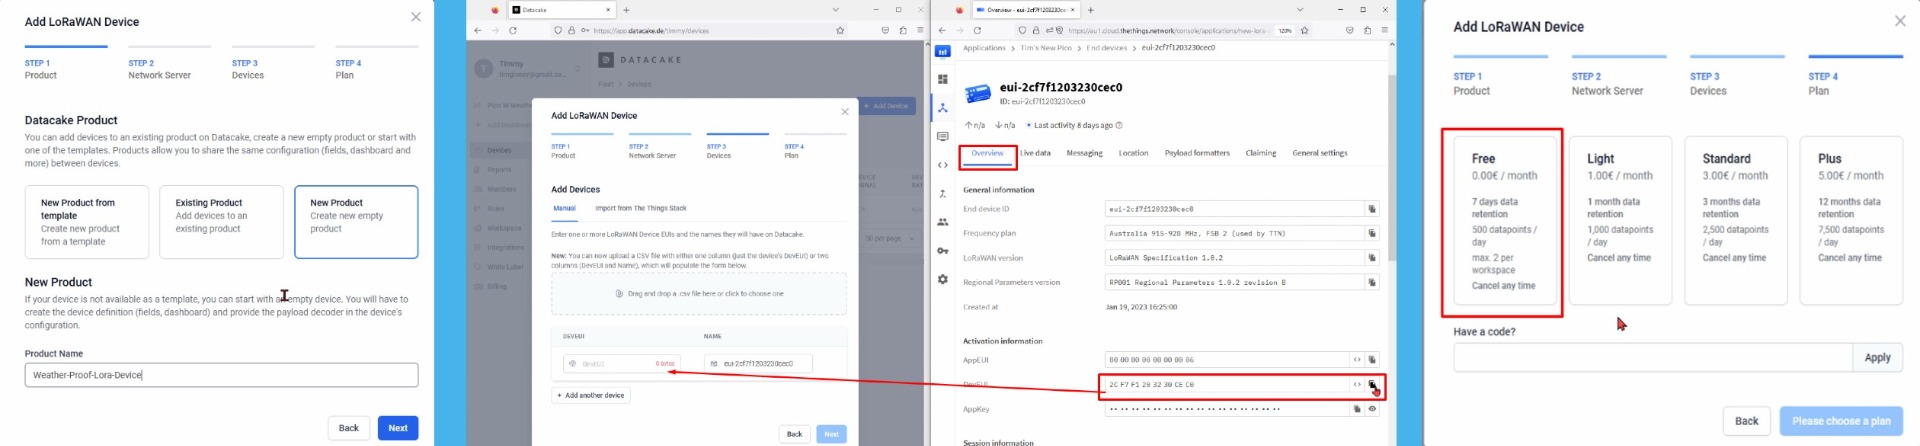Choose the Light 1.00€ plan card
Screen dimensions: 1920x446
coord(1620,221)
